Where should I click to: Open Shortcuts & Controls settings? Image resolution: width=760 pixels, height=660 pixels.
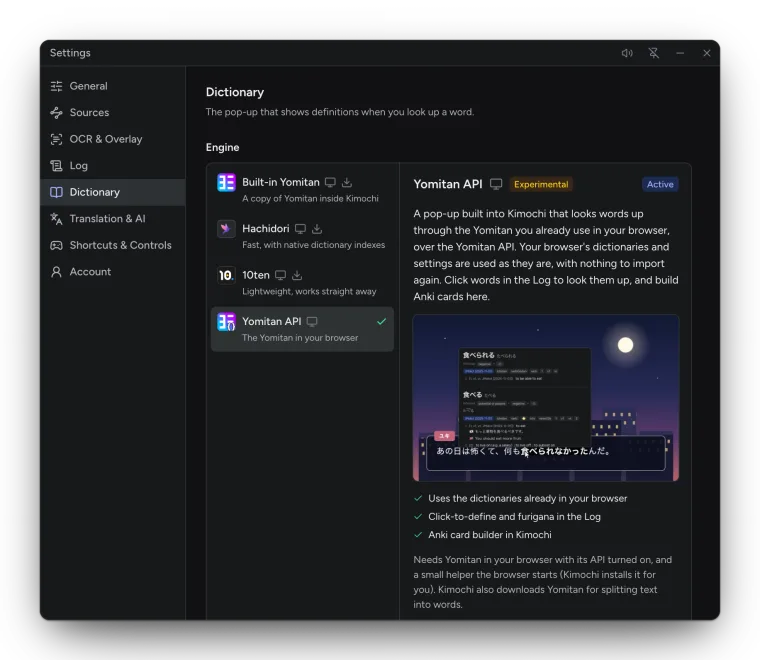112,245
